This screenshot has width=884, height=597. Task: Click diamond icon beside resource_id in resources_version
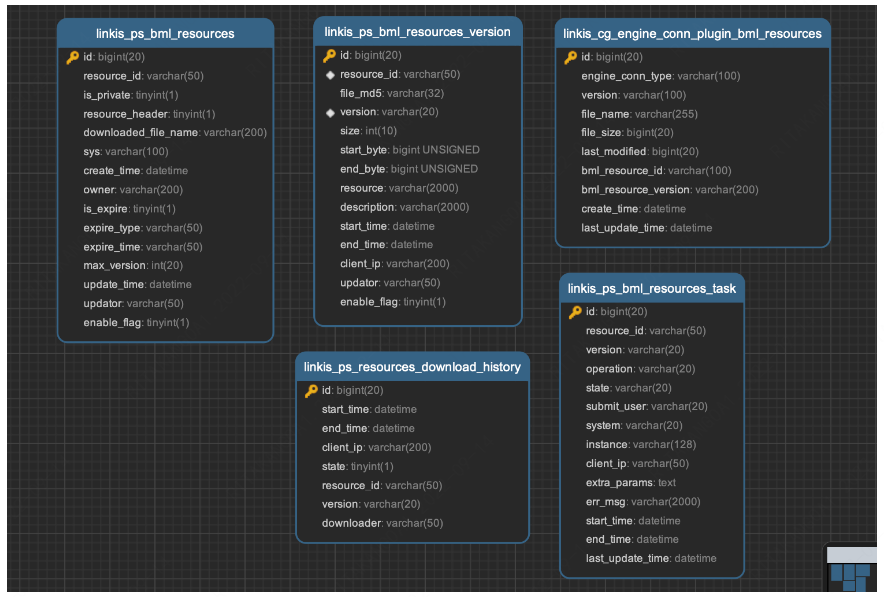330,75
